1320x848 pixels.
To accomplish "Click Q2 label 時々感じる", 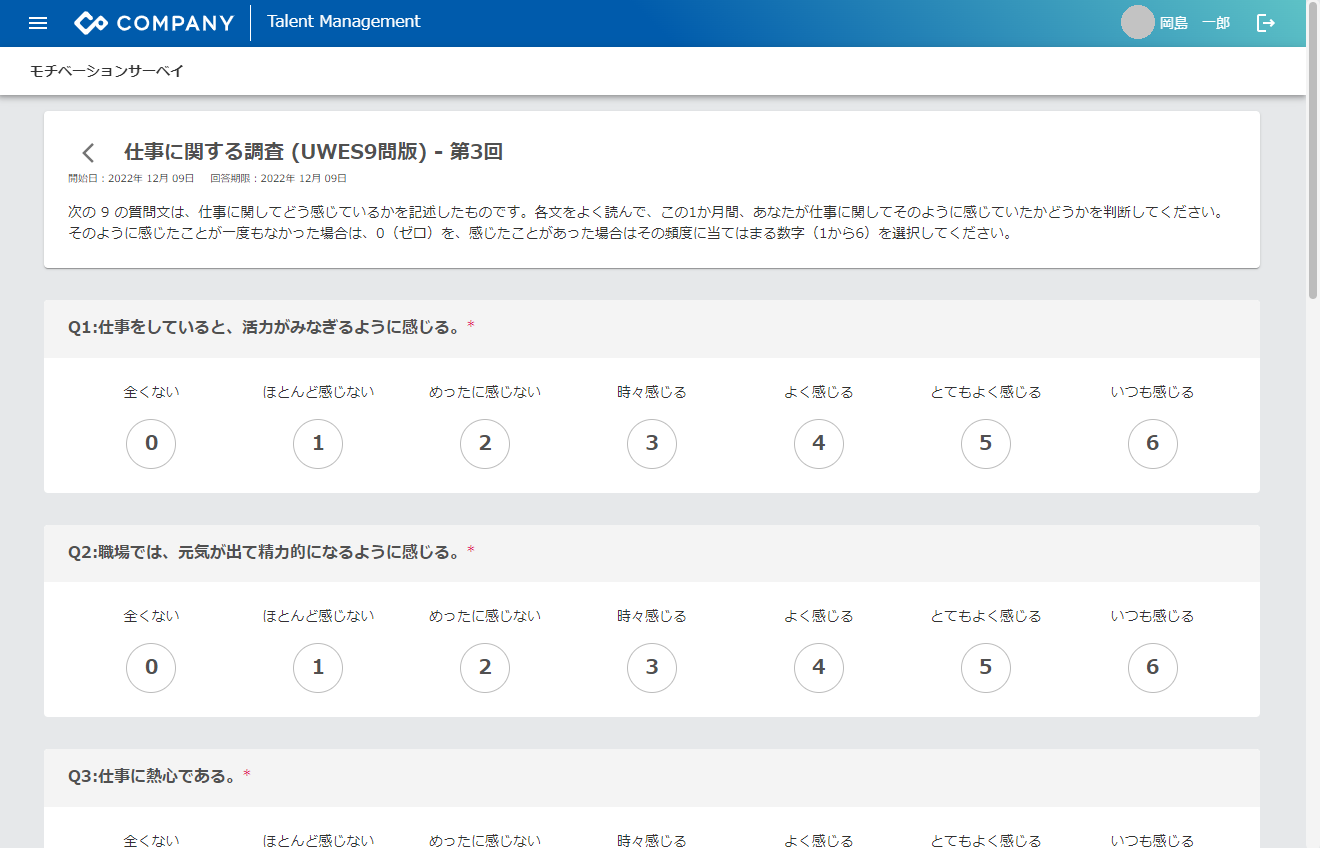I will pos(652,616).
